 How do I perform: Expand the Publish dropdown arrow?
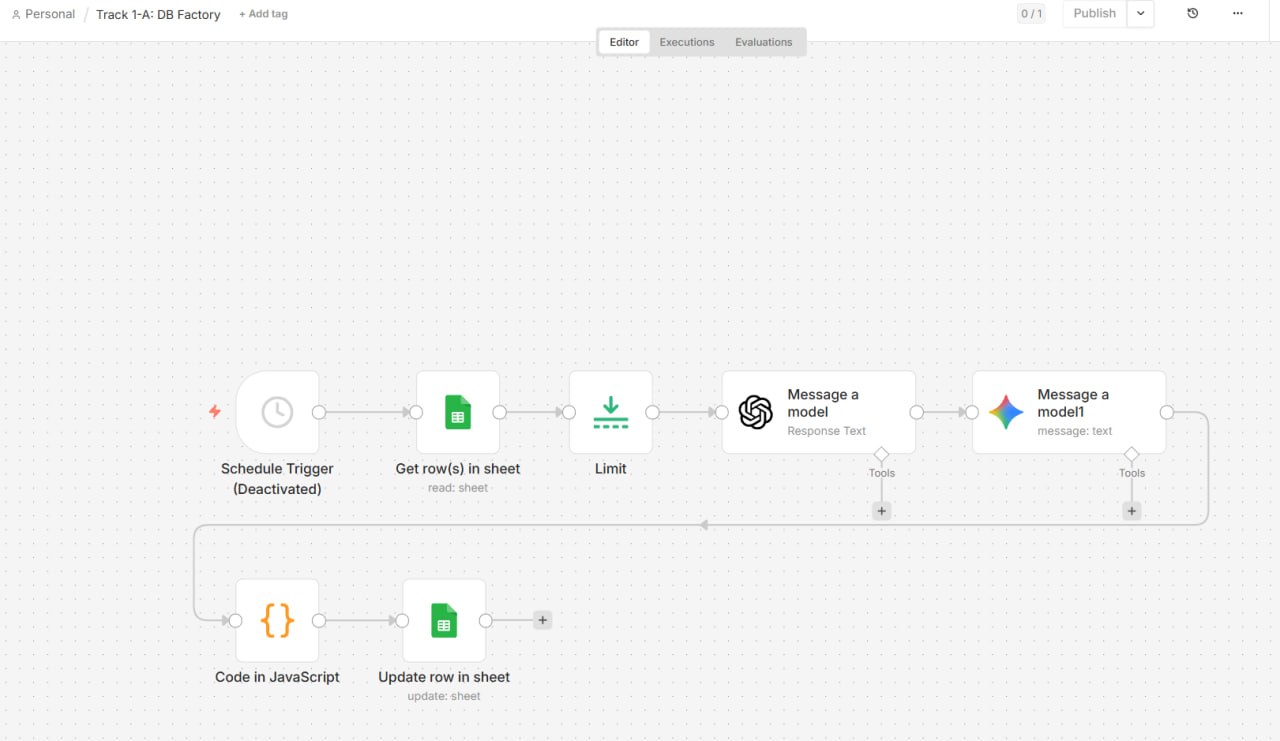pyautogui.click(x=1140, y=13)
